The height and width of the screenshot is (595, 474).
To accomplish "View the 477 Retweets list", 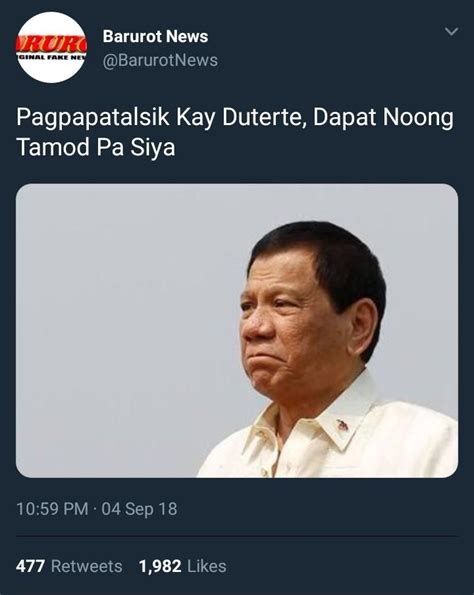I will 69,566.
